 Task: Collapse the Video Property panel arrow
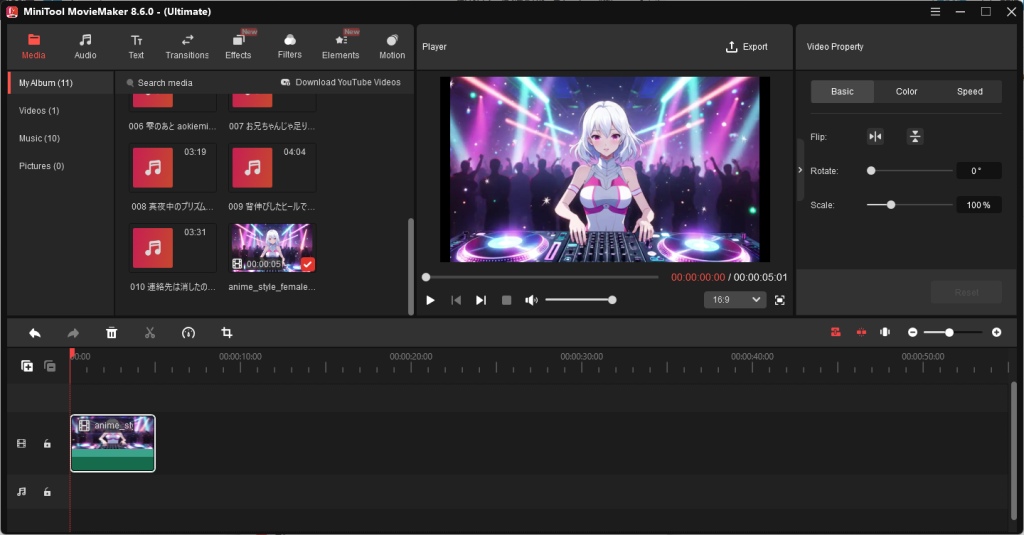[x=800, y=170]
